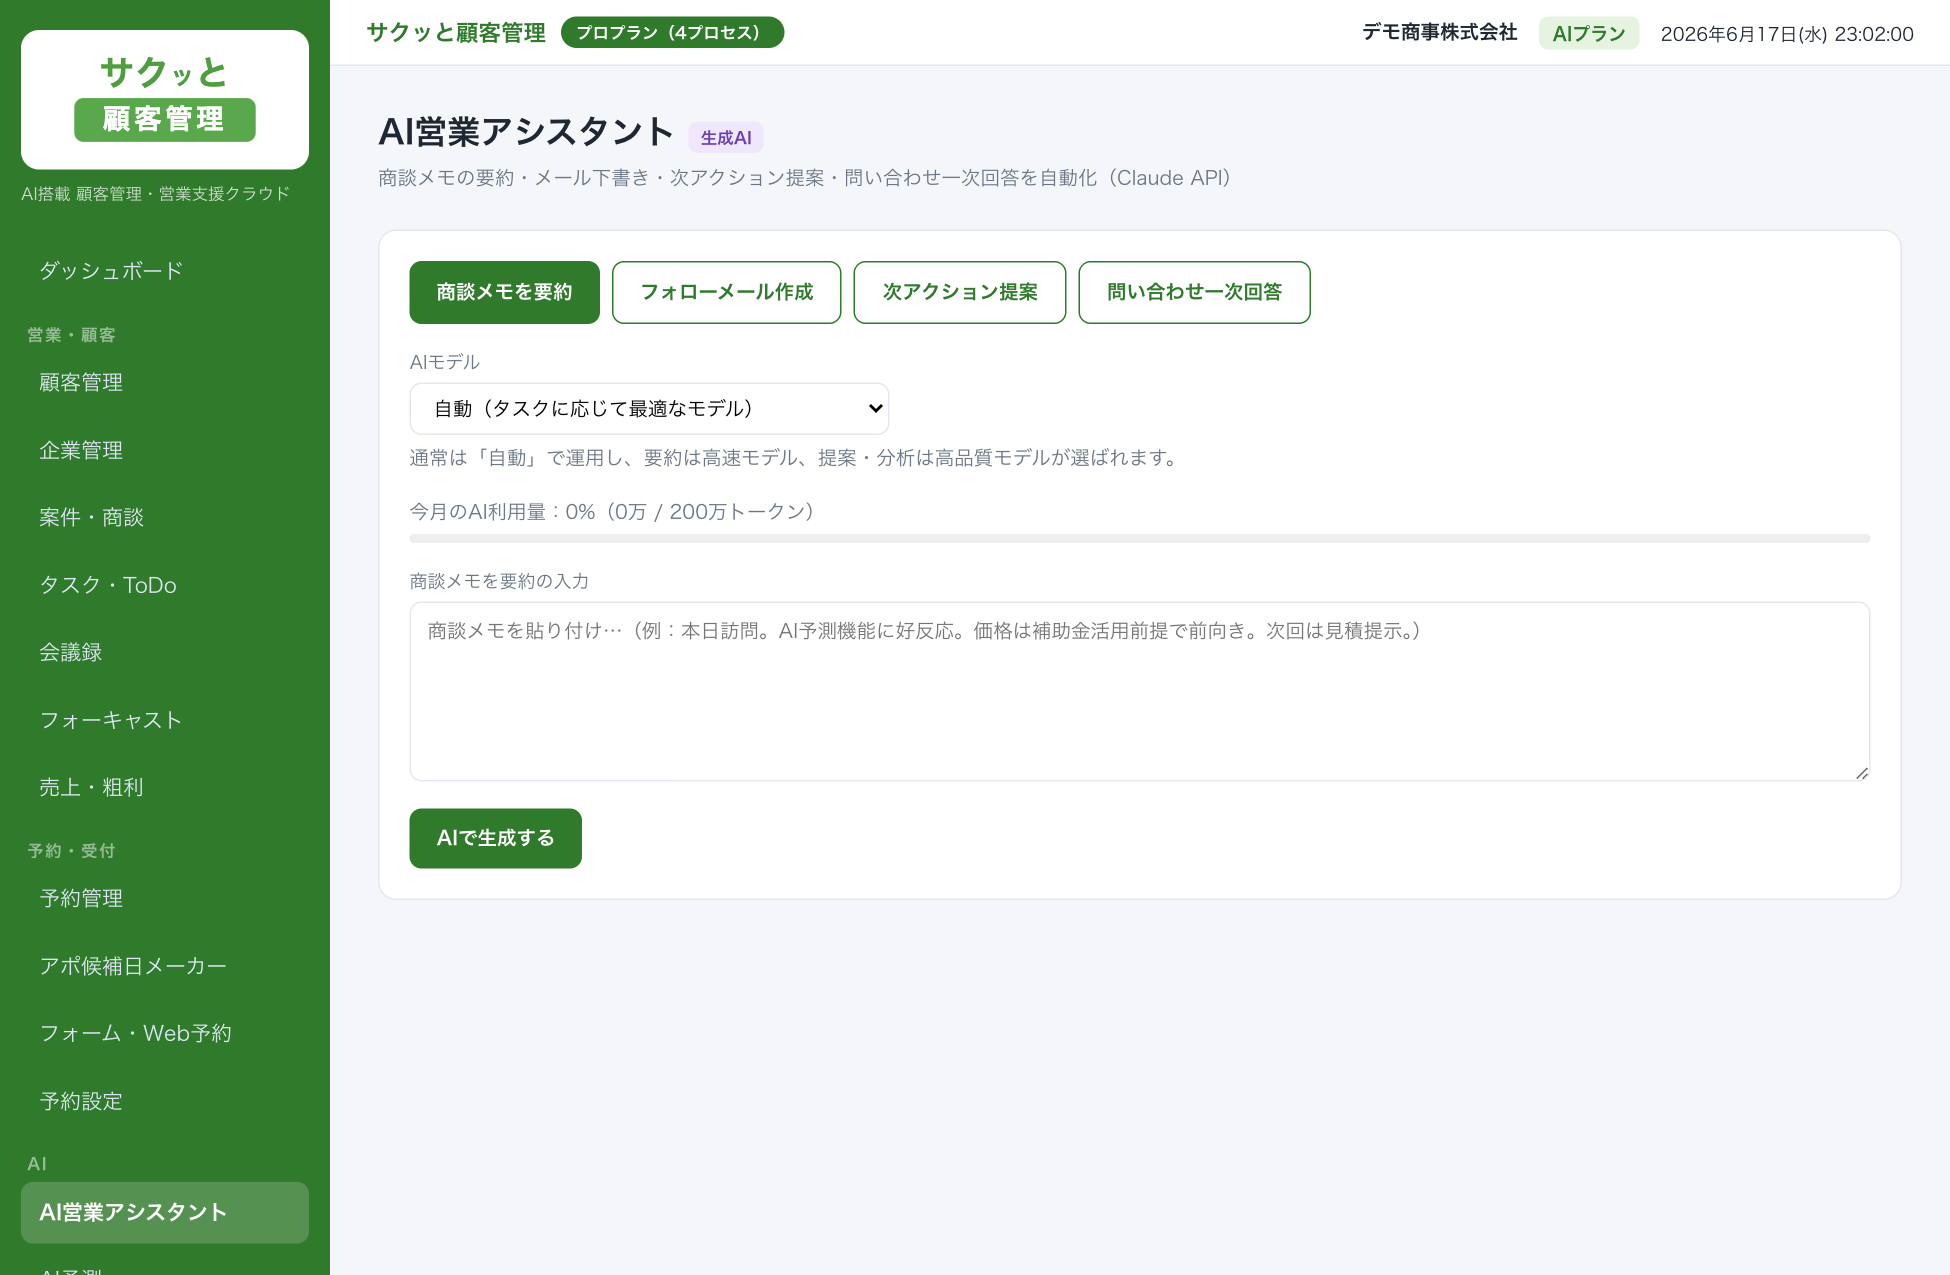Open 顧客管理 in the sidebar

click(165, 383)
